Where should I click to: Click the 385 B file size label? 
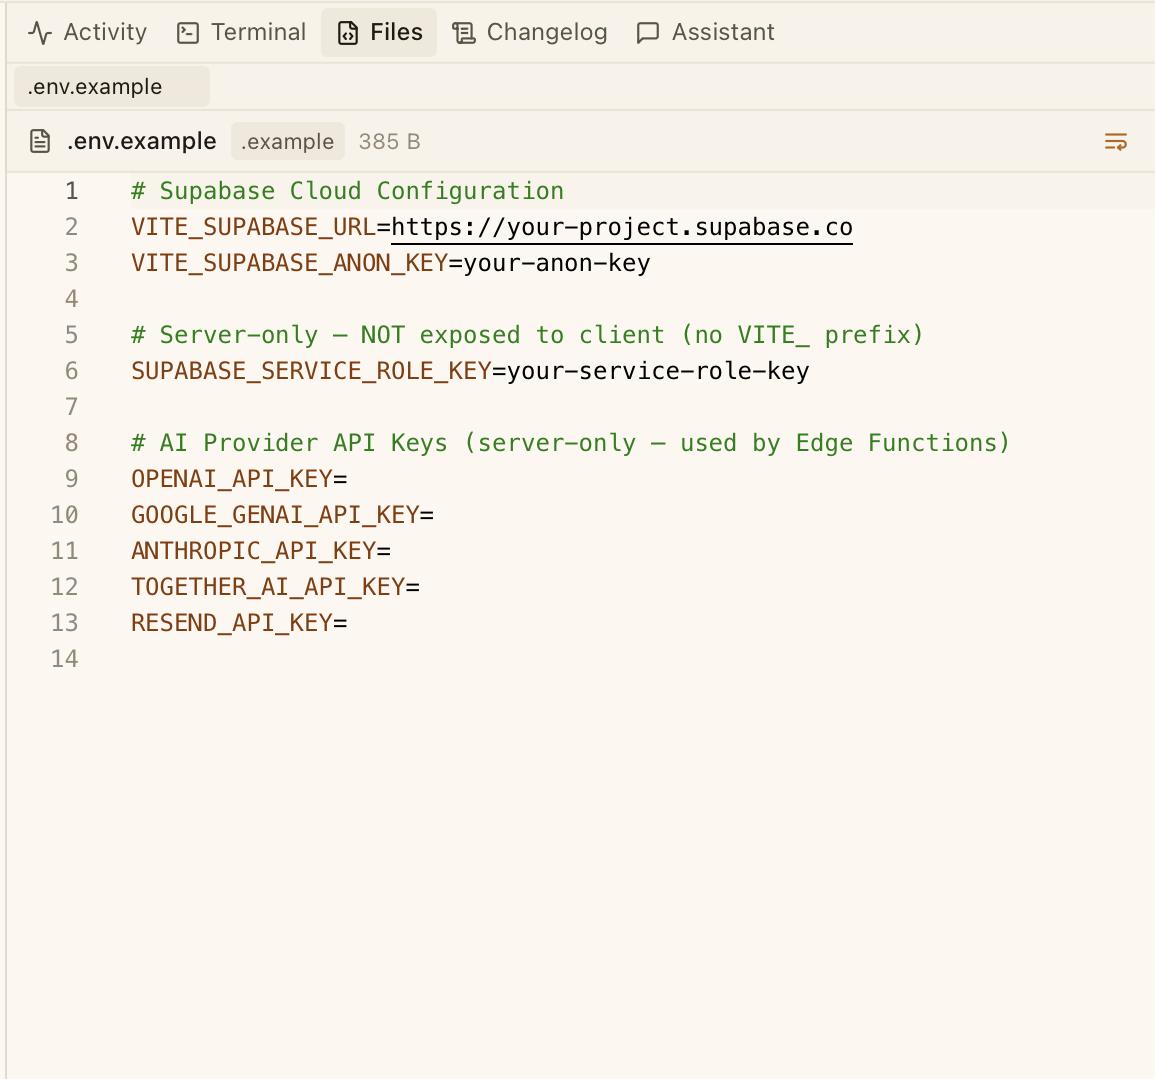pos(390,141)
